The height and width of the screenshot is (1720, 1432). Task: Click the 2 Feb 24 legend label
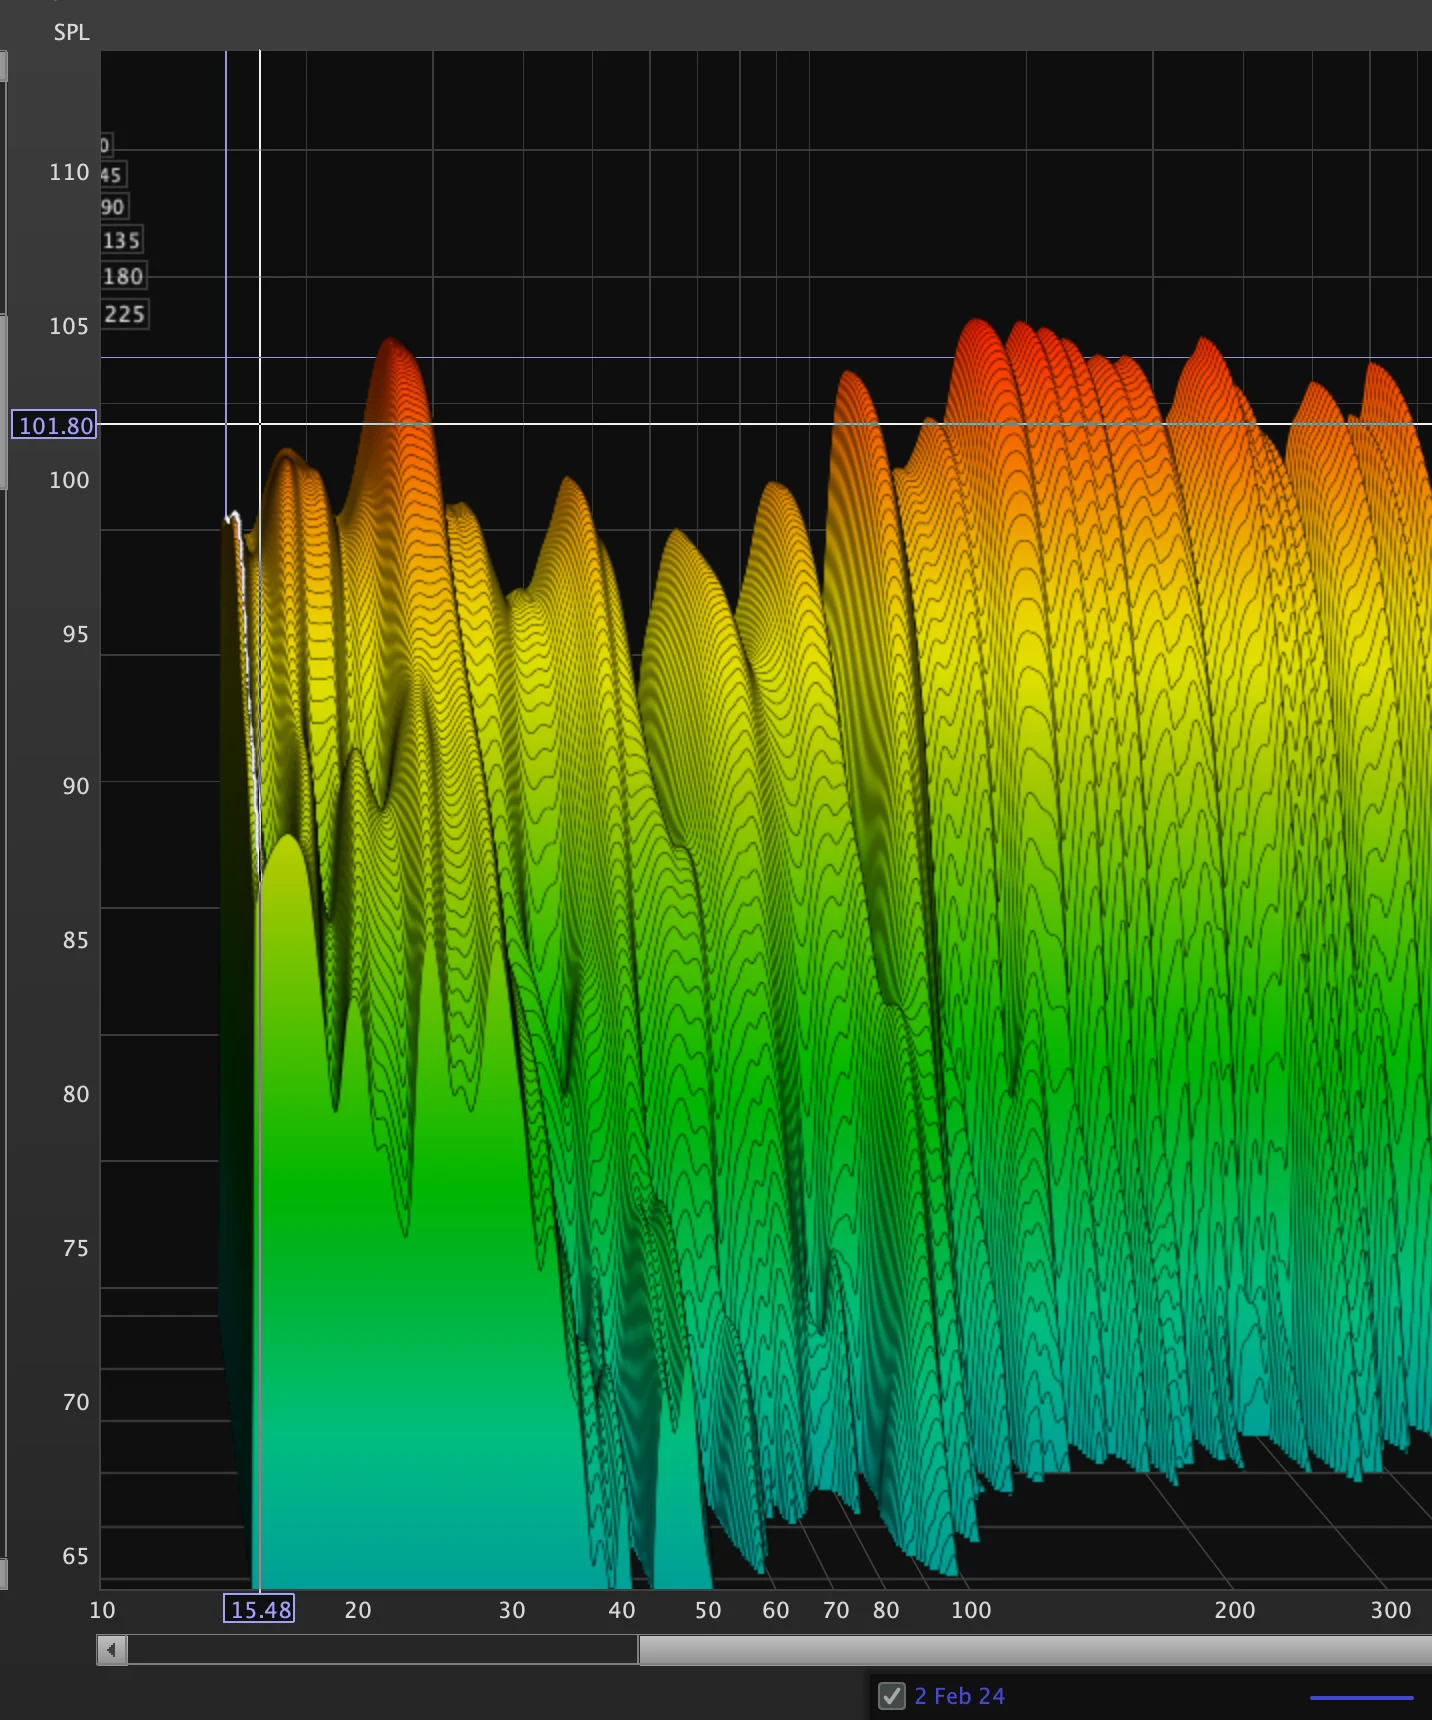(x=959, y=1696)
